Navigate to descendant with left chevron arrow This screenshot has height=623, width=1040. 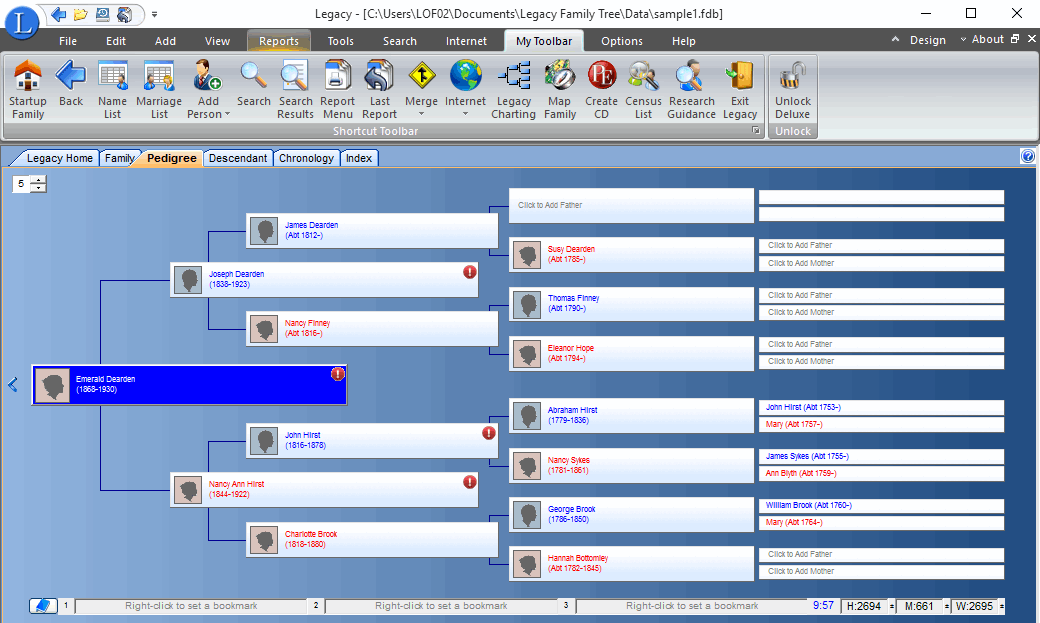[x=13, y=385]
